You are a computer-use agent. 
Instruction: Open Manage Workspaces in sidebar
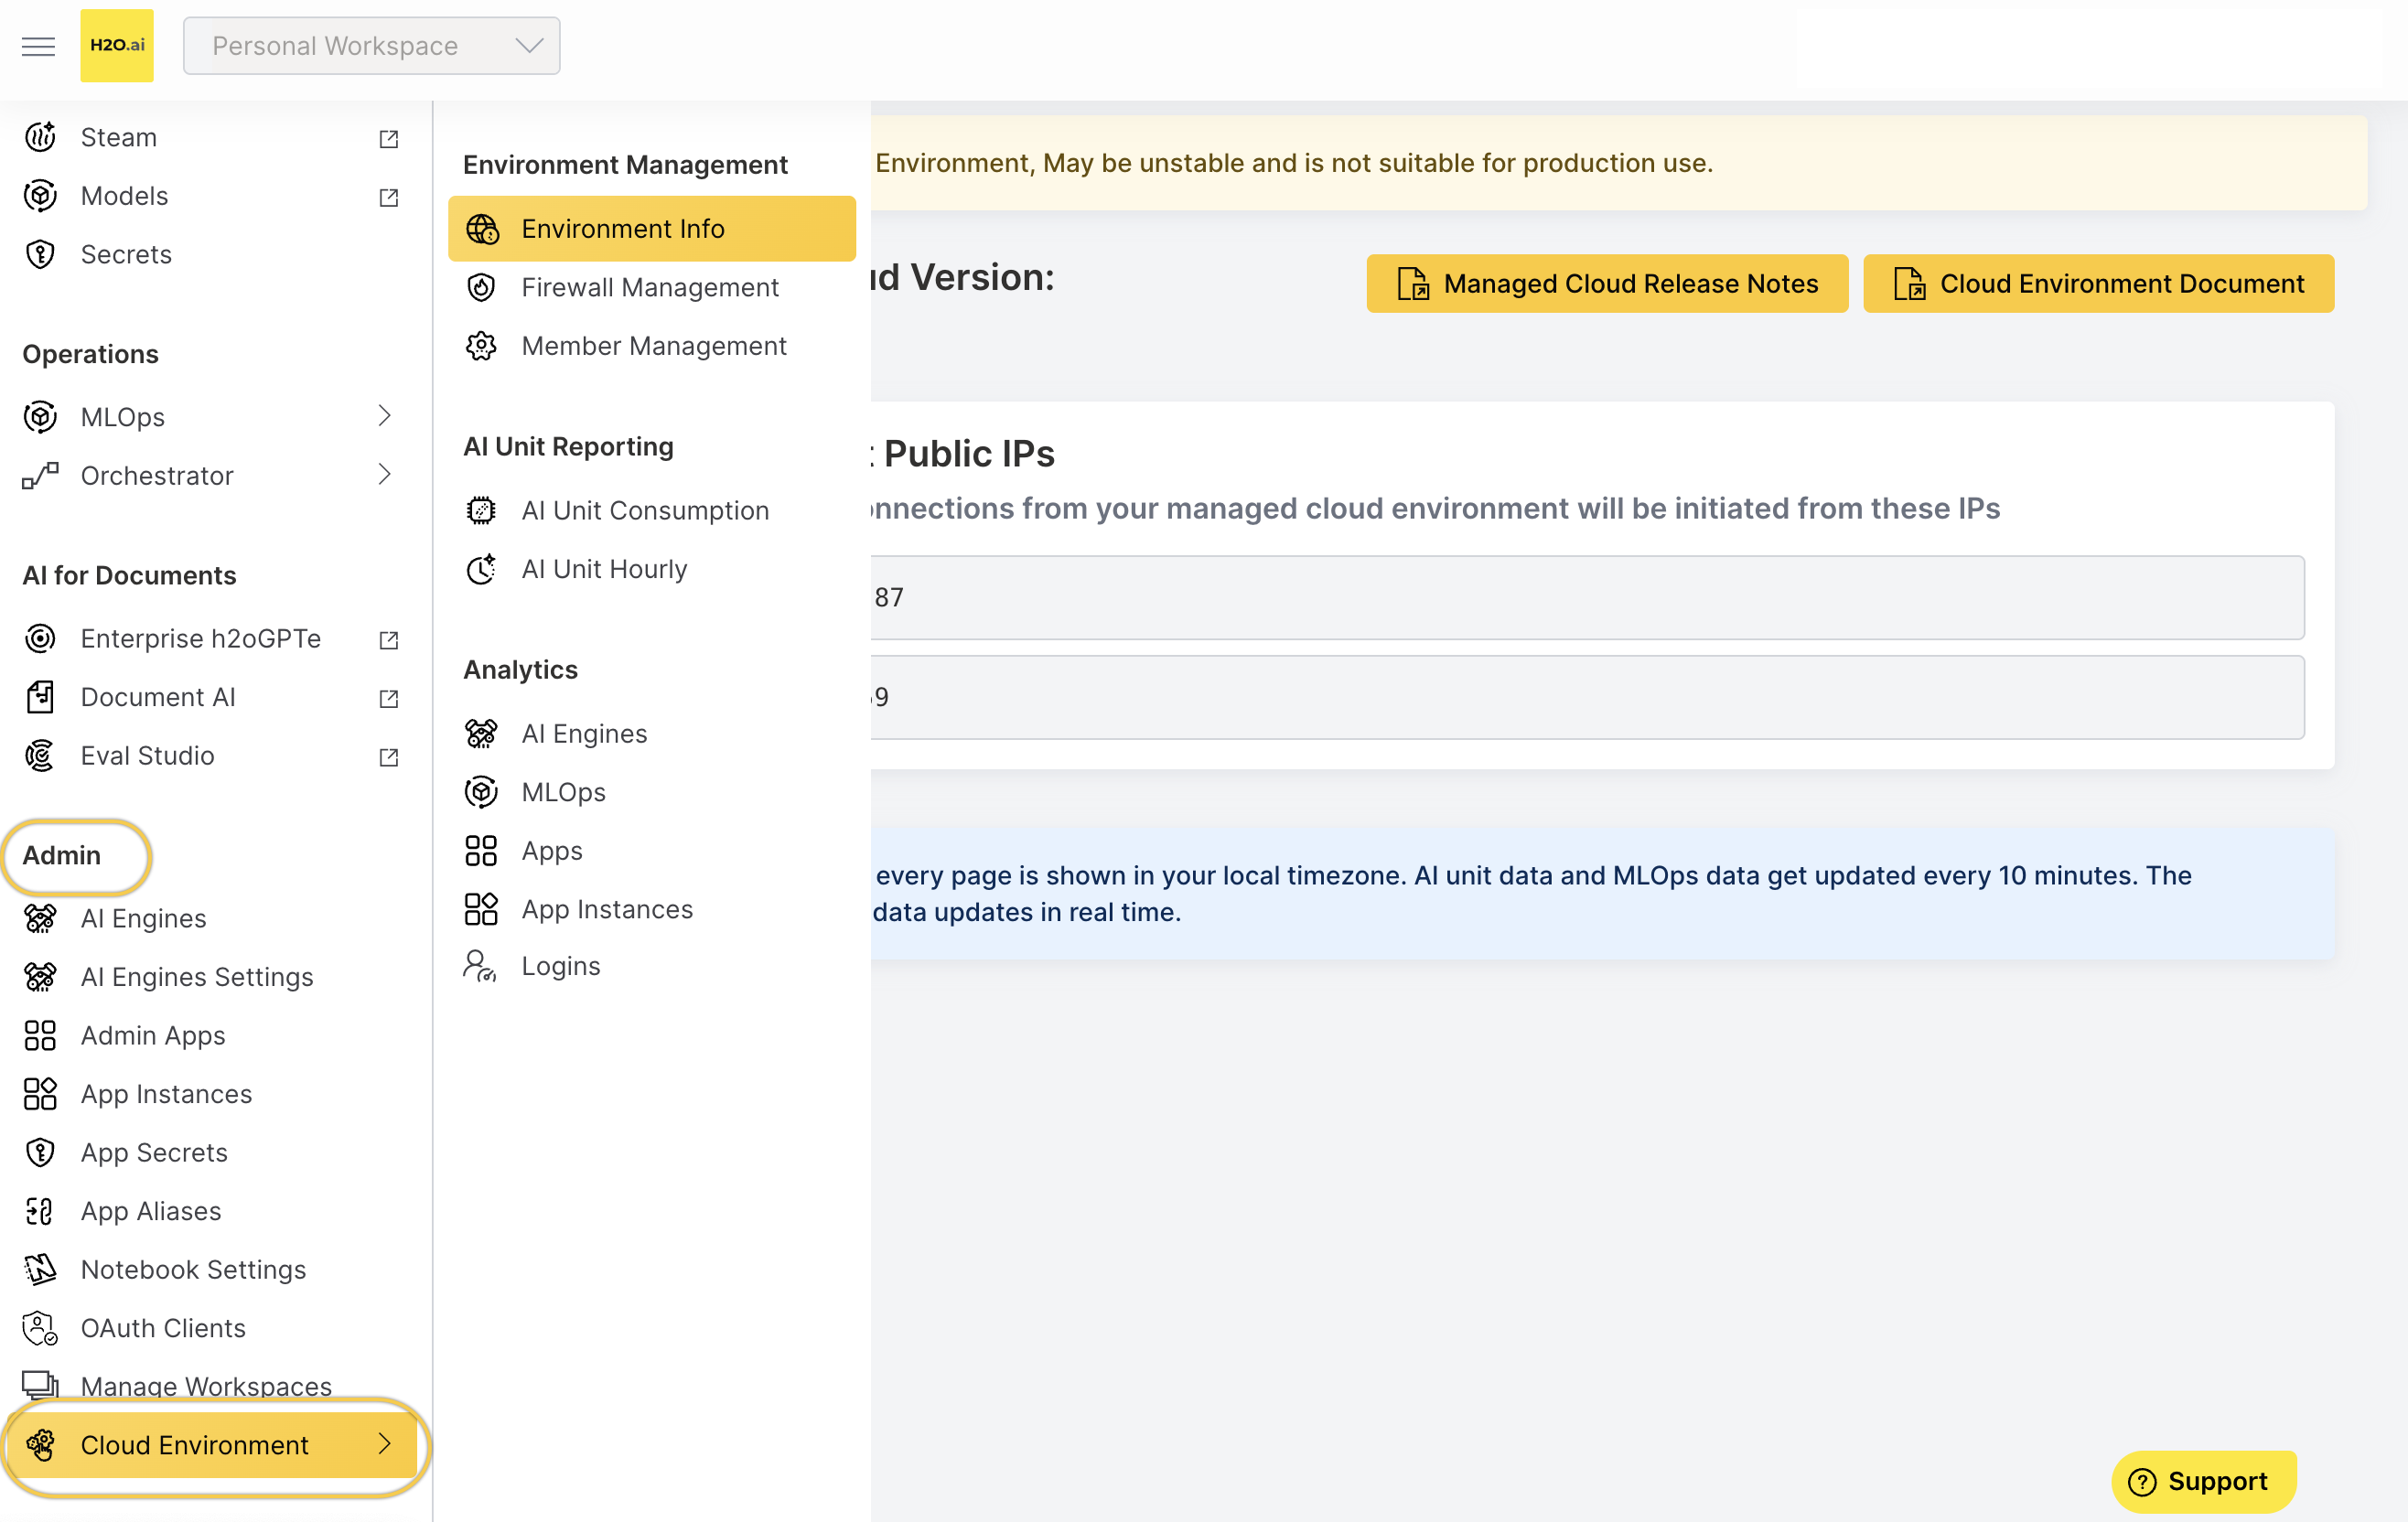[x=206, y=1386]
